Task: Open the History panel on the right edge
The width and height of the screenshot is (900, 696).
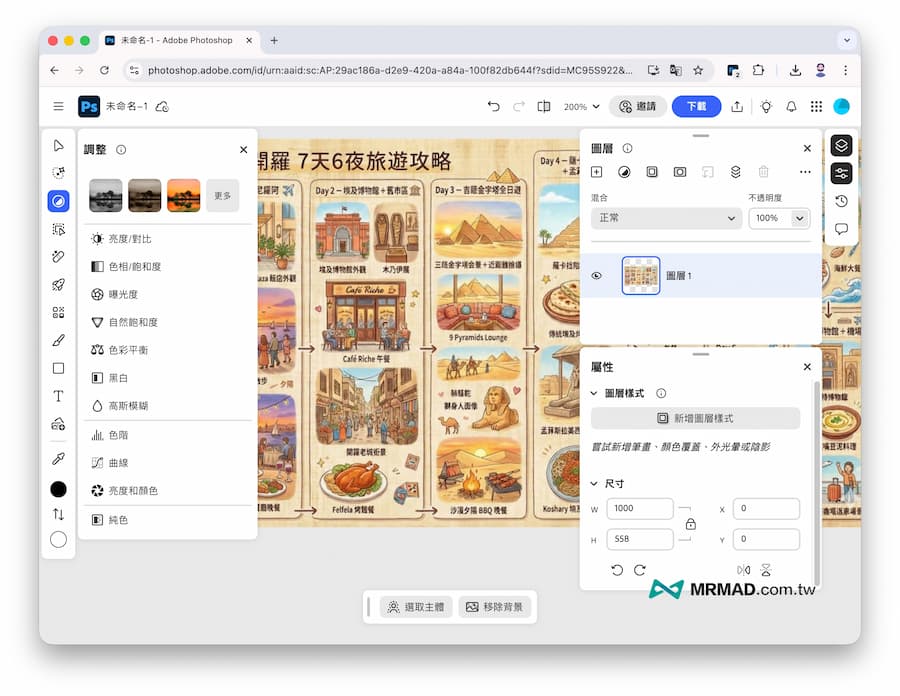Action: pos(842,200)
